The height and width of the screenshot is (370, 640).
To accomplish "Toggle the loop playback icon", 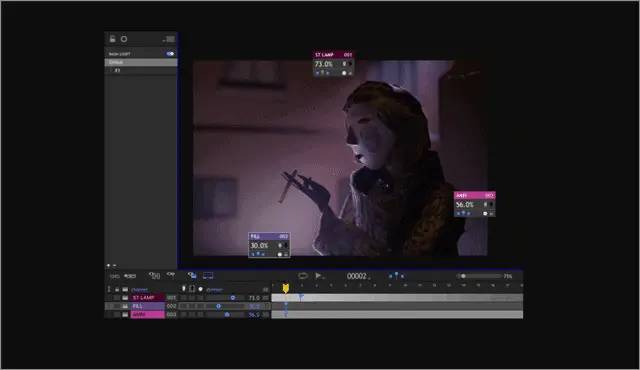I will click(303, 276).
